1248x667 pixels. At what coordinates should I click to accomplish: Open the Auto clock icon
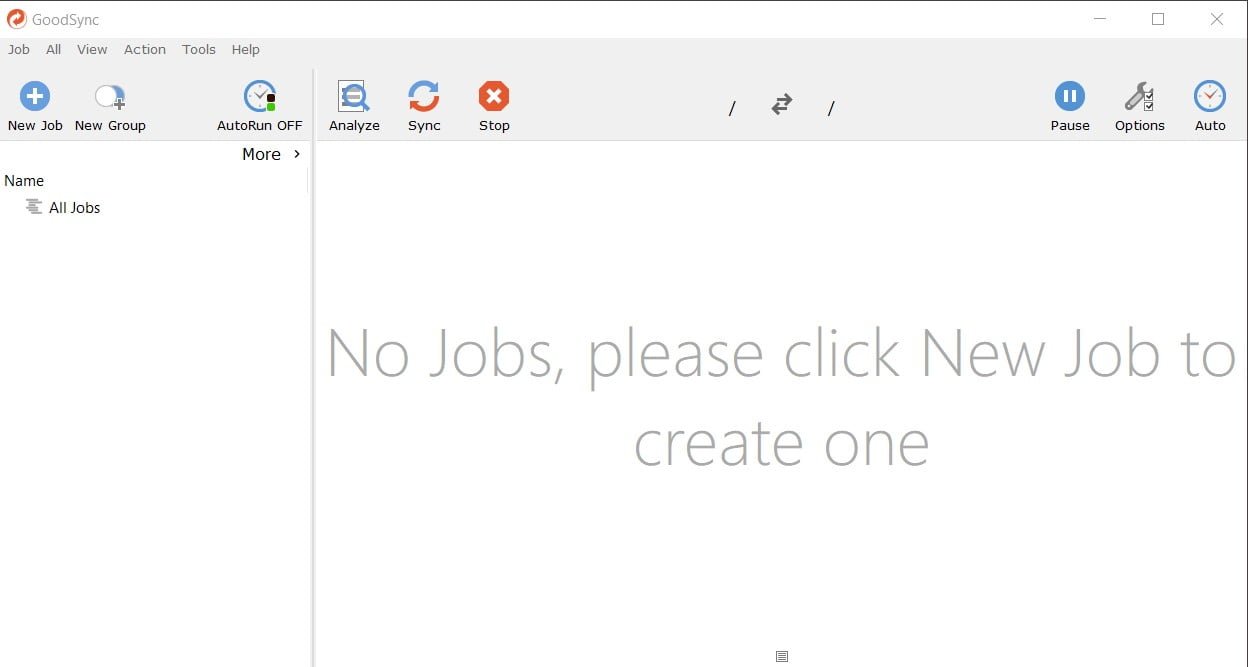coord(1210,97)
